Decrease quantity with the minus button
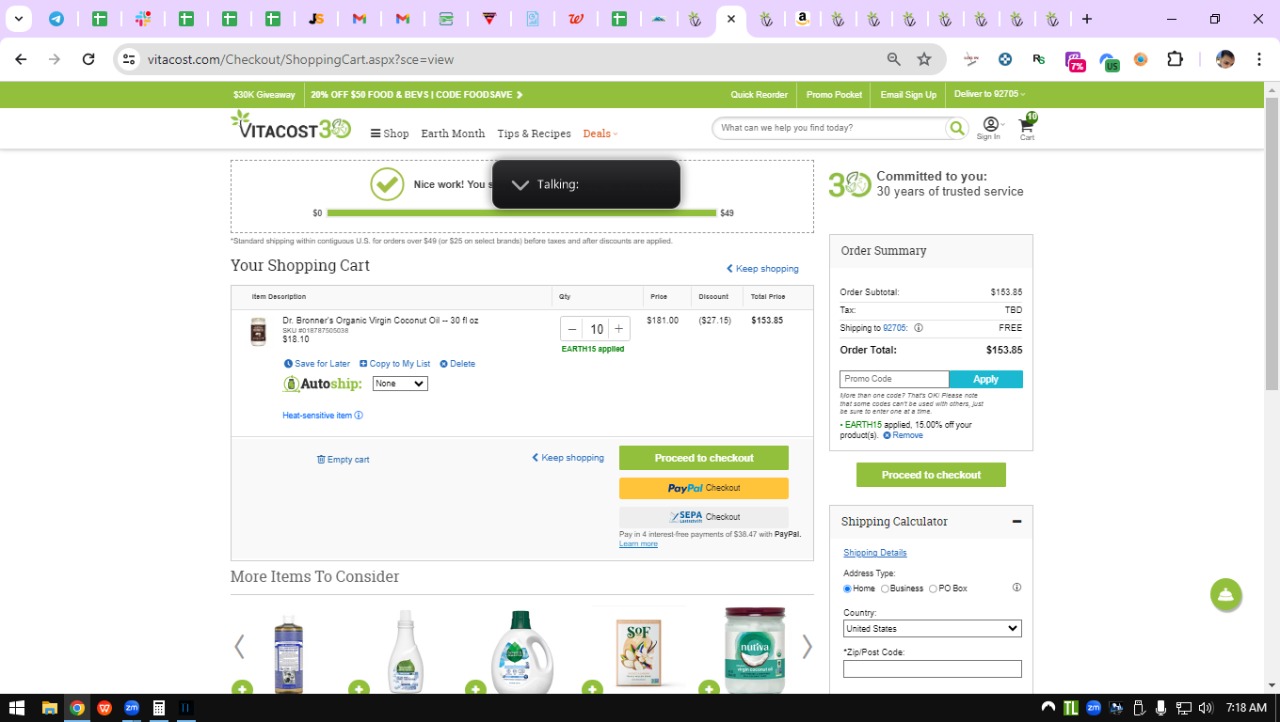The width and height of the screenshot is (1280, 722). (x=572, y=329)
